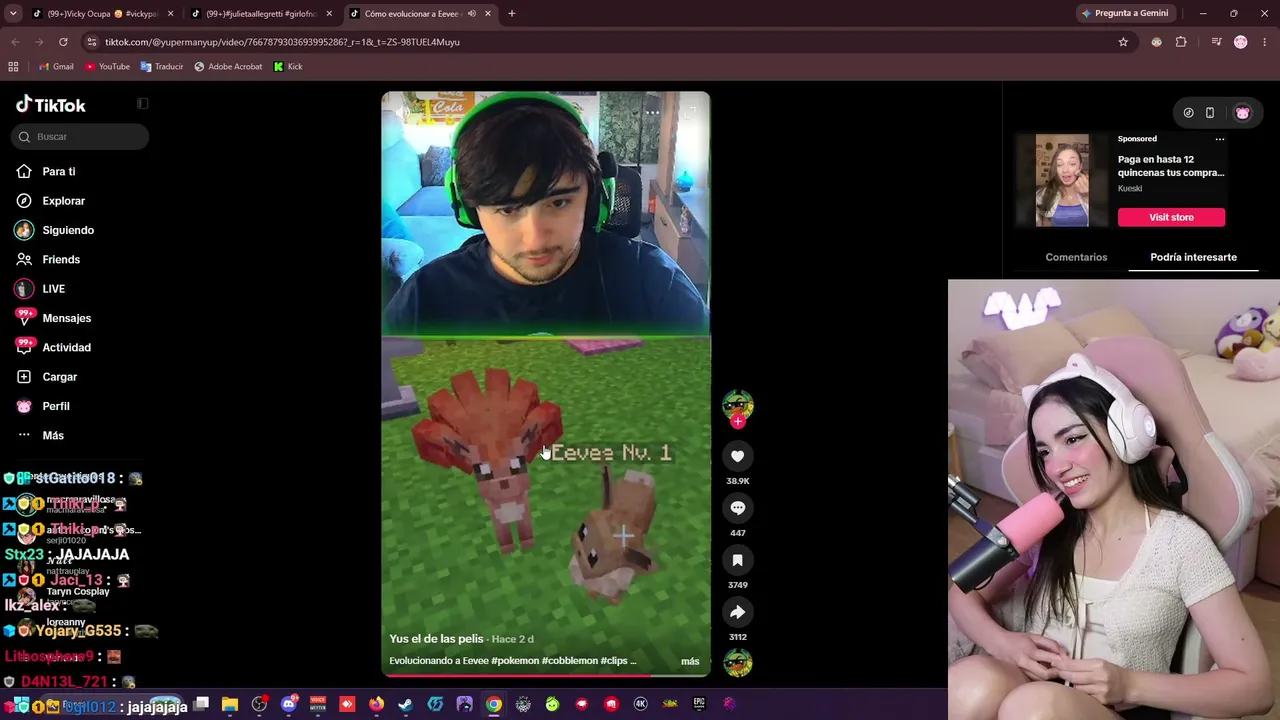Open the spinning sound disc icon

738,662
